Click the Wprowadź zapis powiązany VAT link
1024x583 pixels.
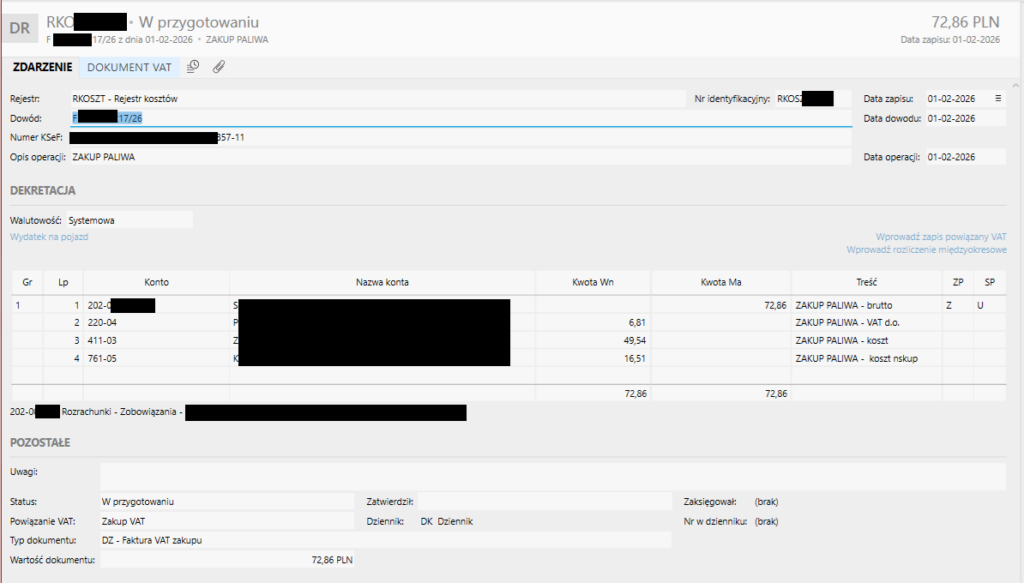(x=941, y=237)
